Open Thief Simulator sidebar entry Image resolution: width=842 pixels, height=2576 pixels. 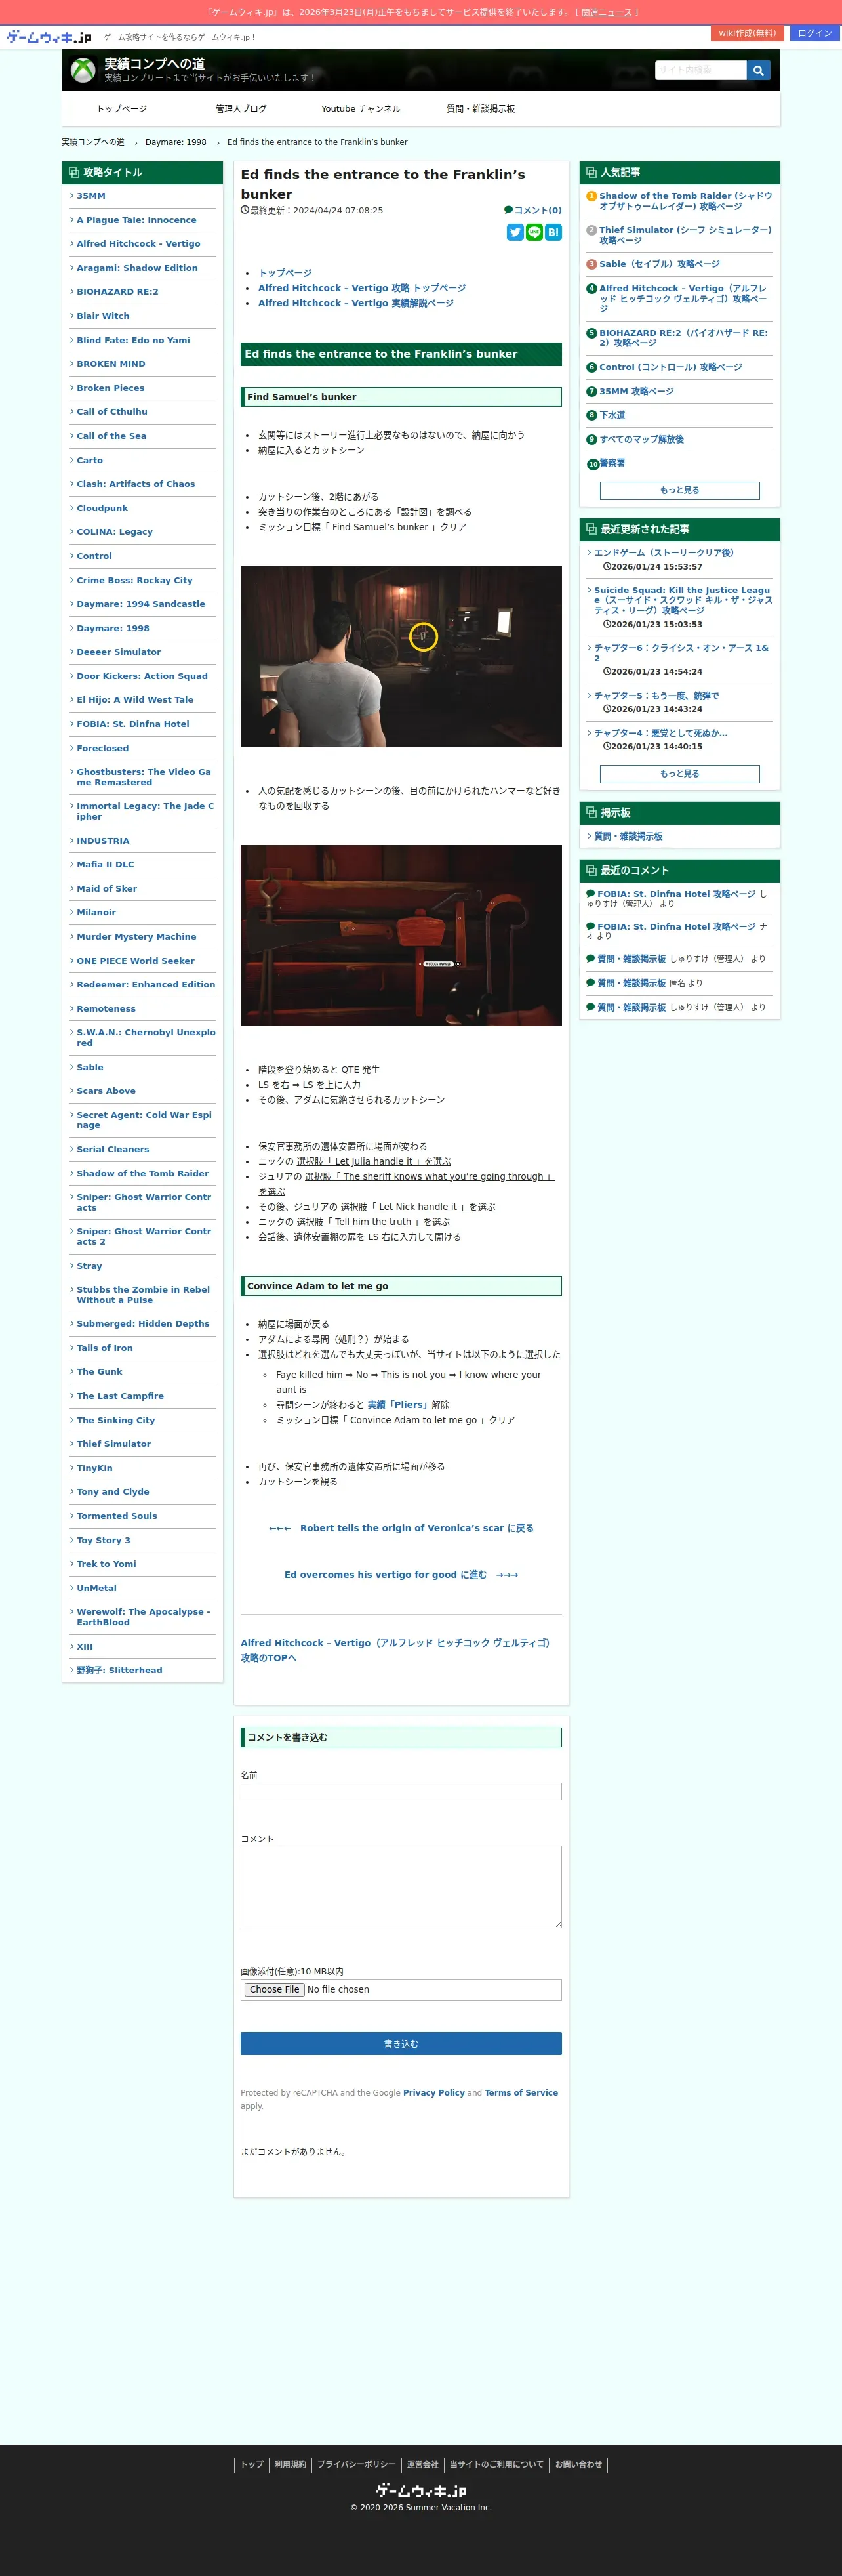pos(114,1444)
